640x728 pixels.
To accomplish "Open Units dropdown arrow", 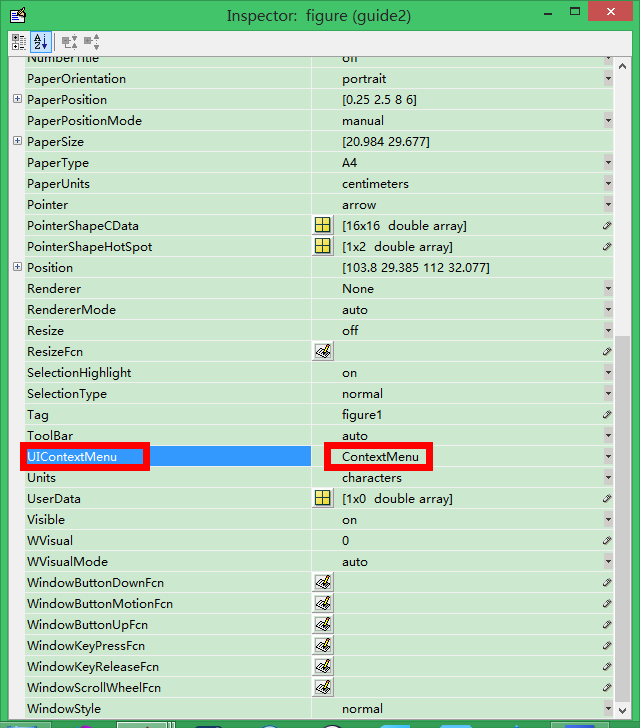I will click(608, 477).
